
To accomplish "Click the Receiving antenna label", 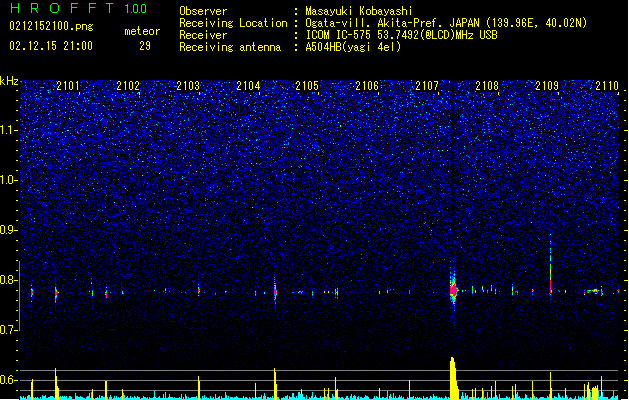I will coord(230,47).
